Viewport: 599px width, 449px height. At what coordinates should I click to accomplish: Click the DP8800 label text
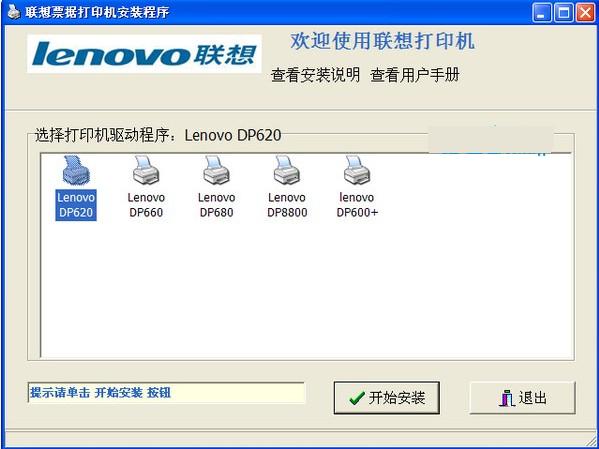287,212
